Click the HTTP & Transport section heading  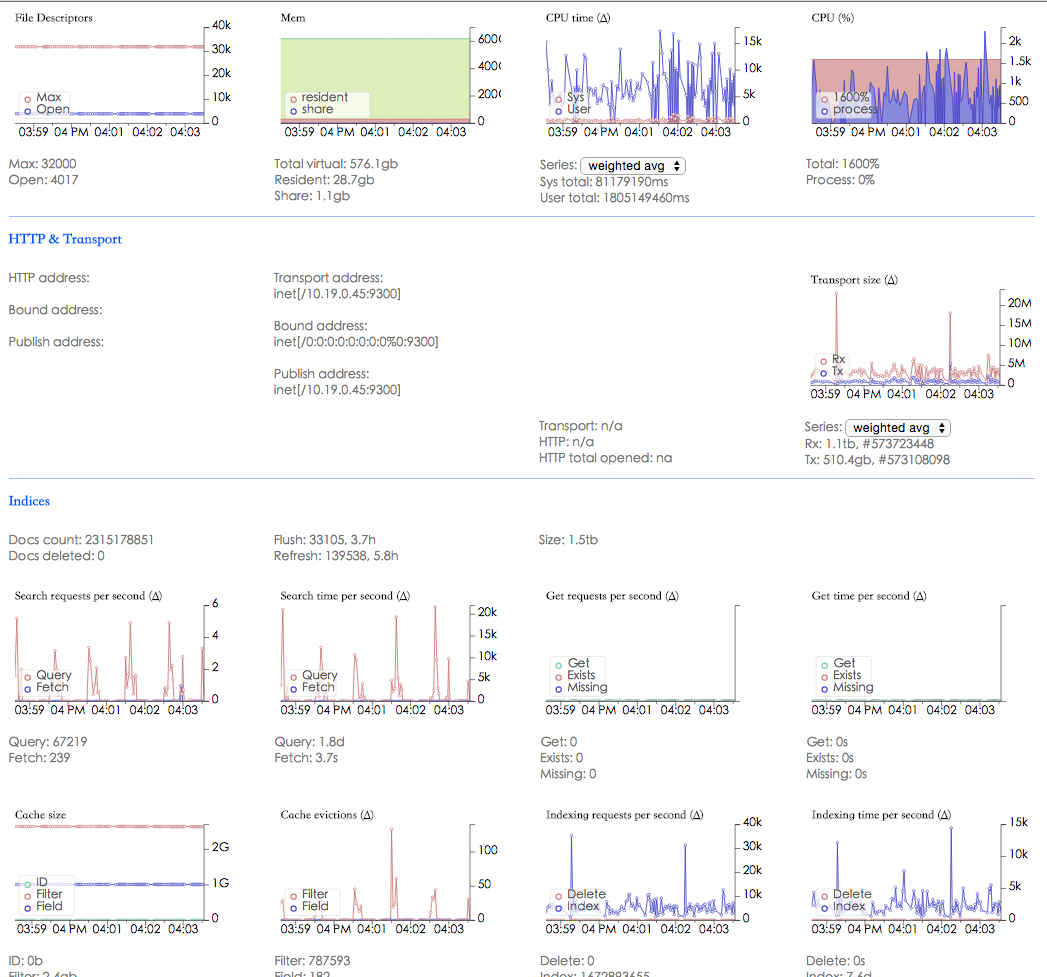point(65,239)
